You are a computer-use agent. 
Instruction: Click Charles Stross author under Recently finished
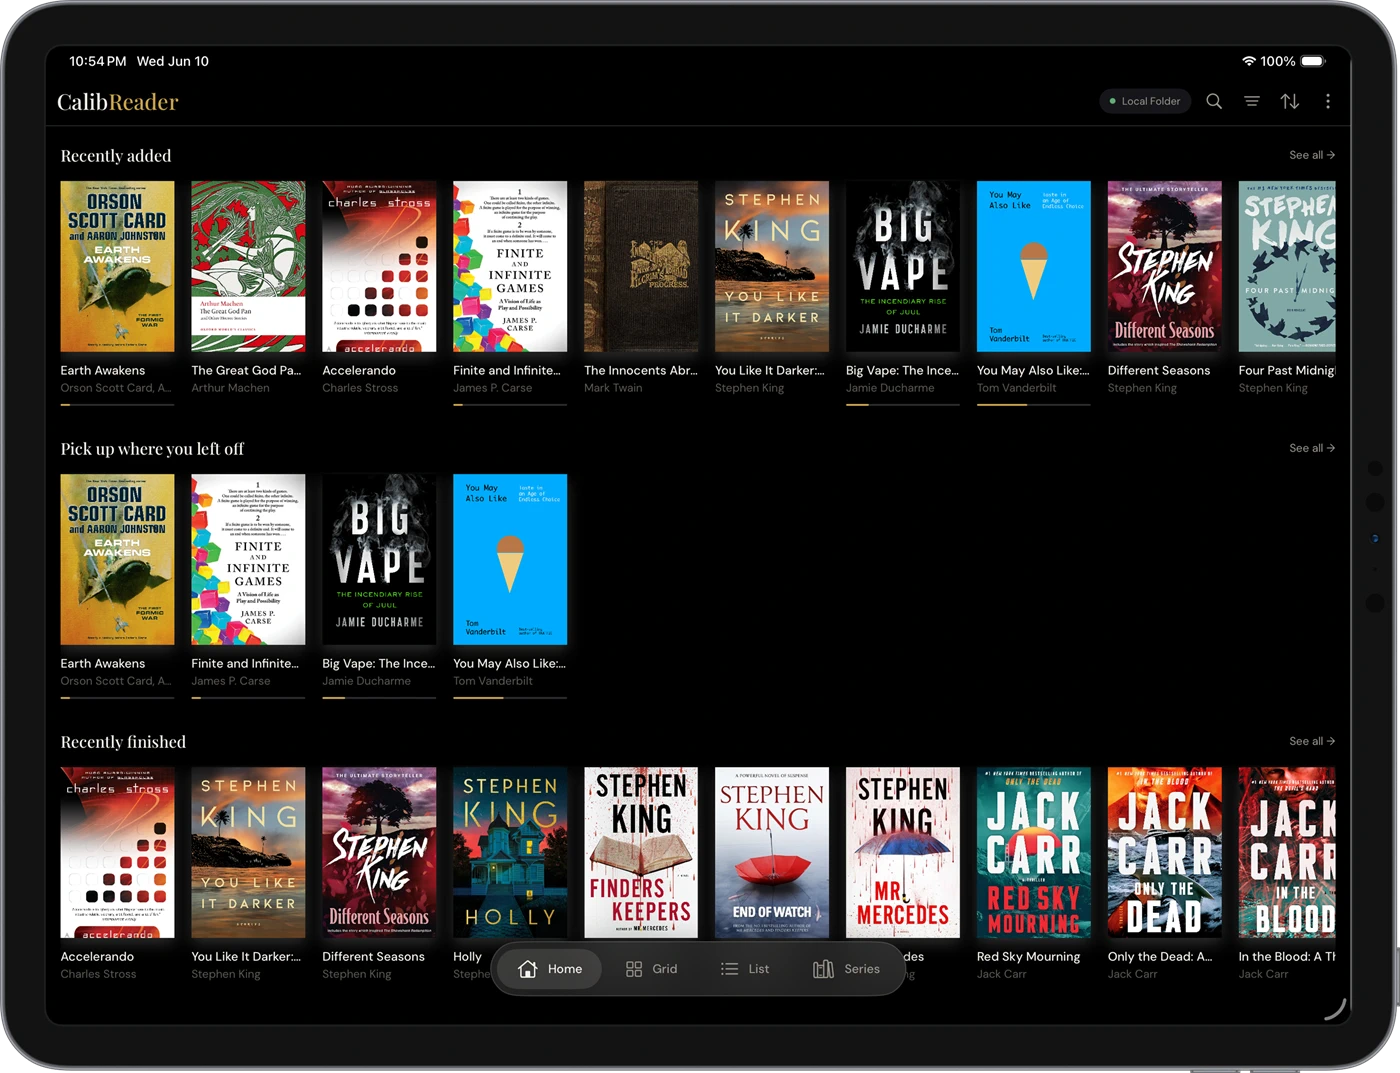(x=98, y=974)
